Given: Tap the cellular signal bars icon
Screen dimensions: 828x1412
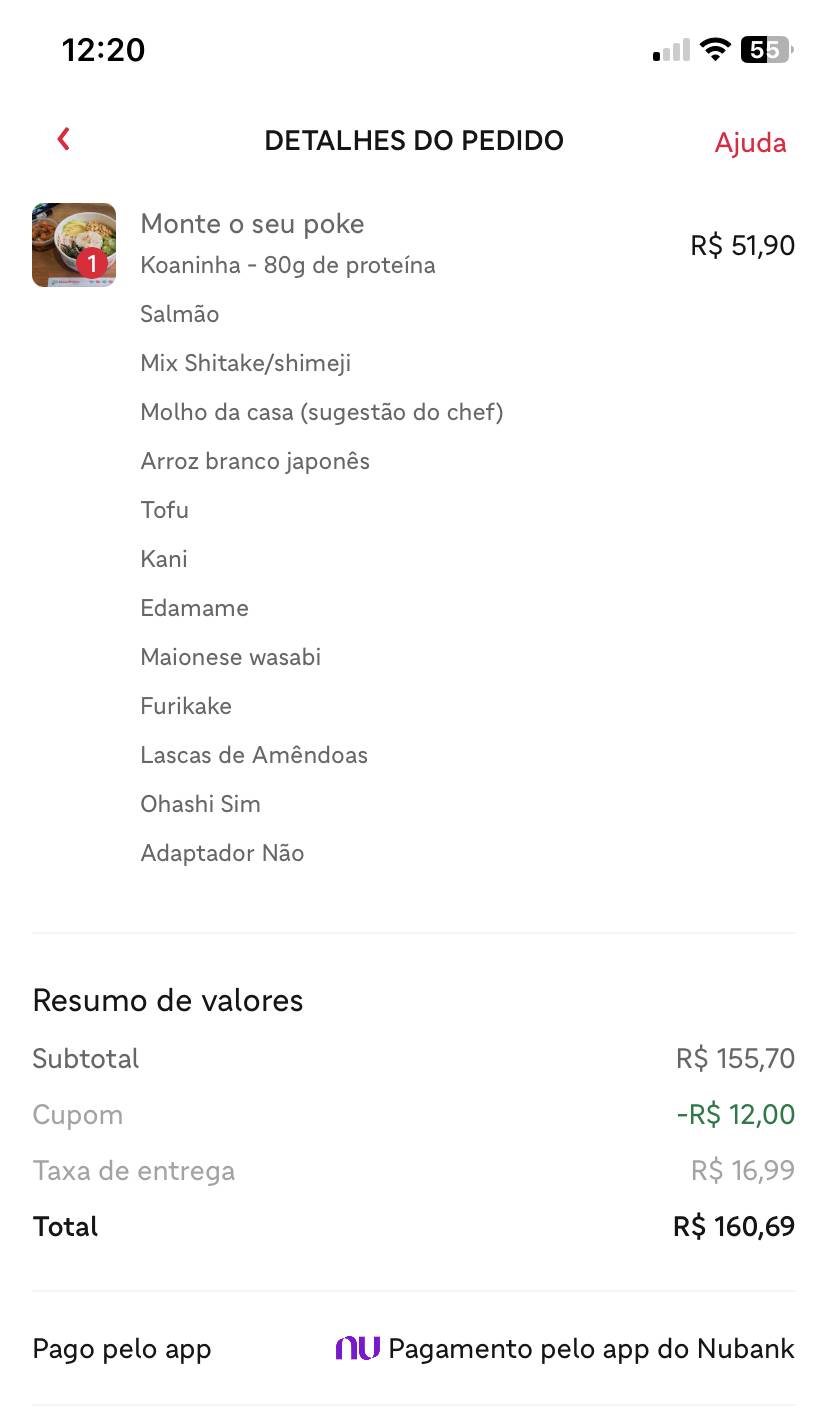Looking at the screenshot, I should [671, 50].
